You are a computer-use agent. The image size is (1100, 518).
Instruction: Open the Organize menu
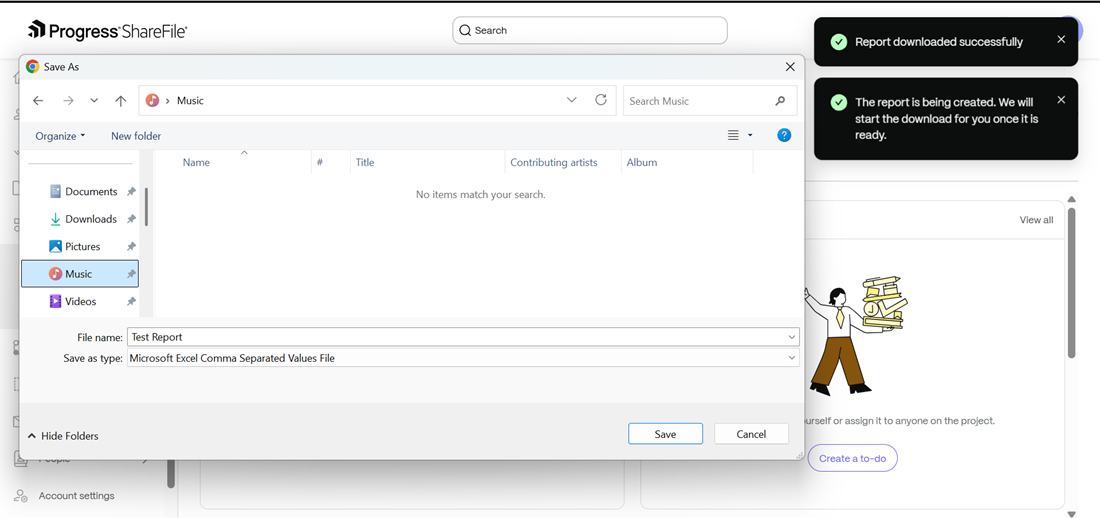pos(60,136)
